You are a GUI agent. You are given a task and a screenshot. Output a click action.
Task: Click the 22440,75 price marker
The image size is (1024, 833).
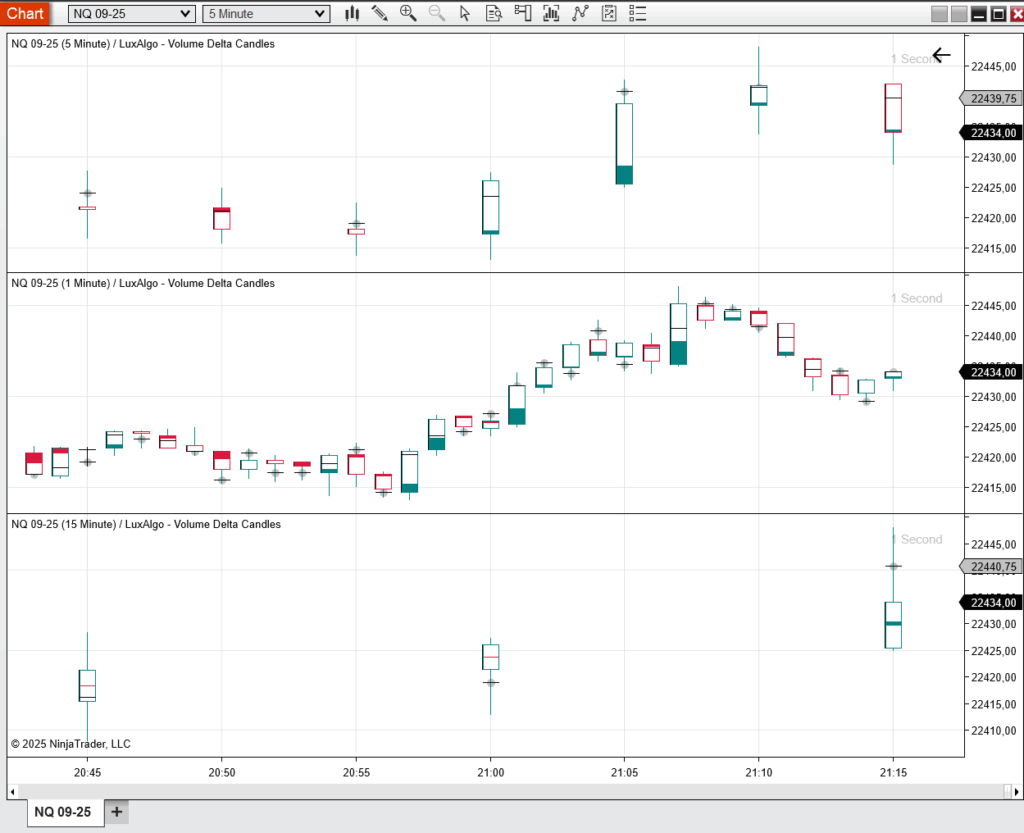coord(991,567)
